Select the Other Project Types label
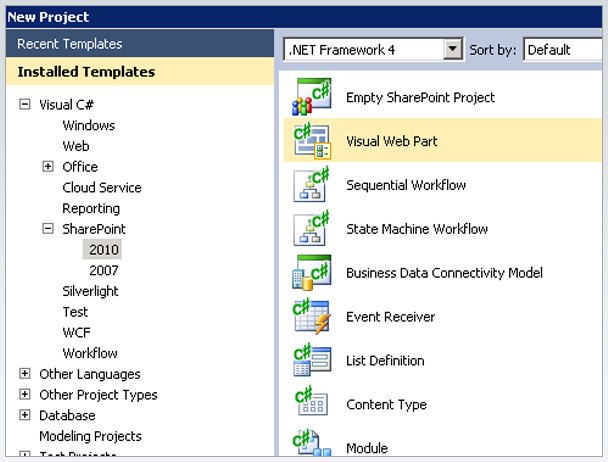Screen dimensions: 608x462 (x=98, y=395)
